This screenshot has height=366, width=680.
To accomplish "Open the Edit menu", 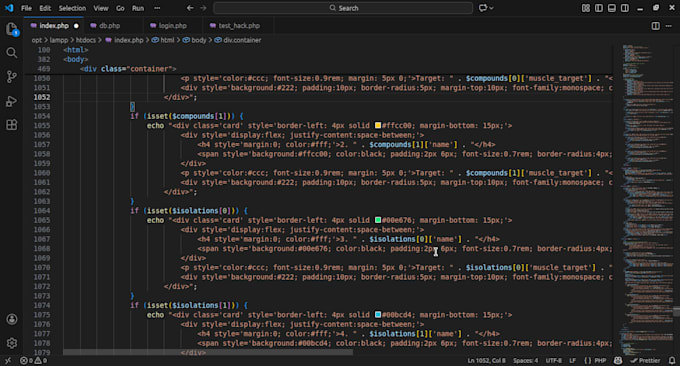I will 45,8.
